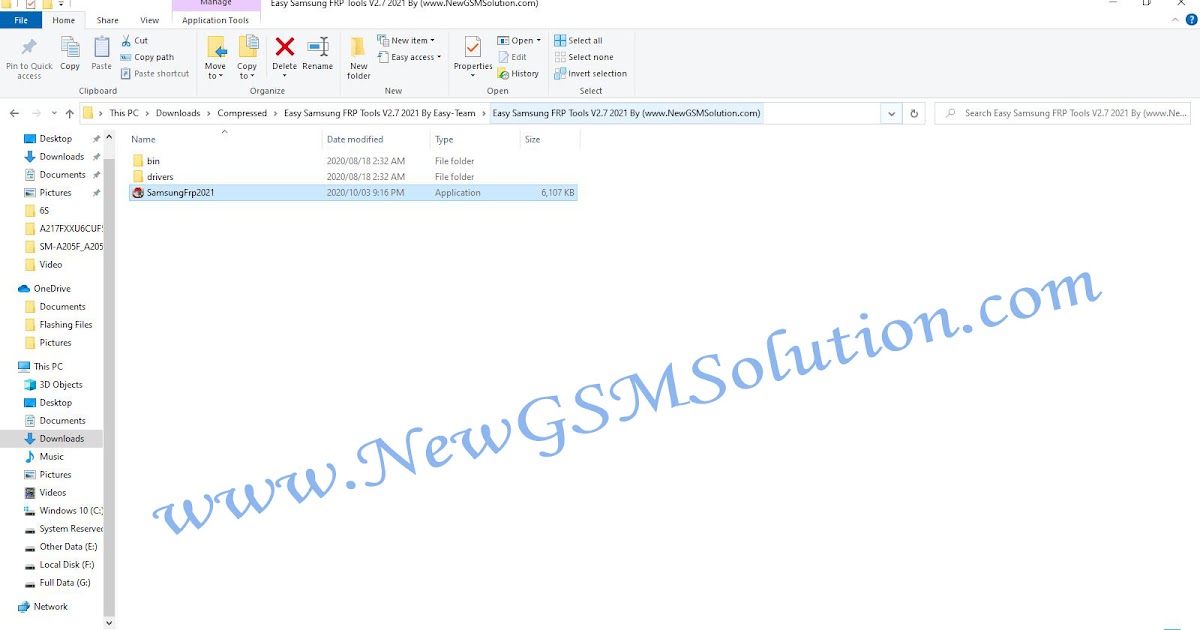Image resolution: width=1200 pixels, height=630 pixels.
Task: Click the 6,107 KB size cell
Action: point(558,192)
